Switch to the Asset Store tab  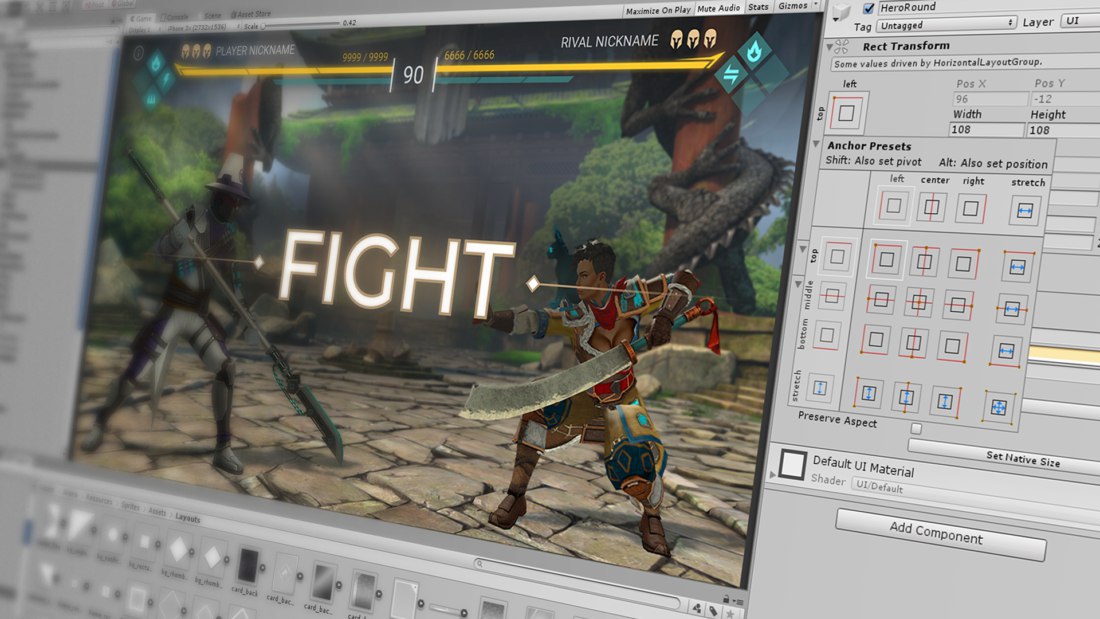point(250,14)
